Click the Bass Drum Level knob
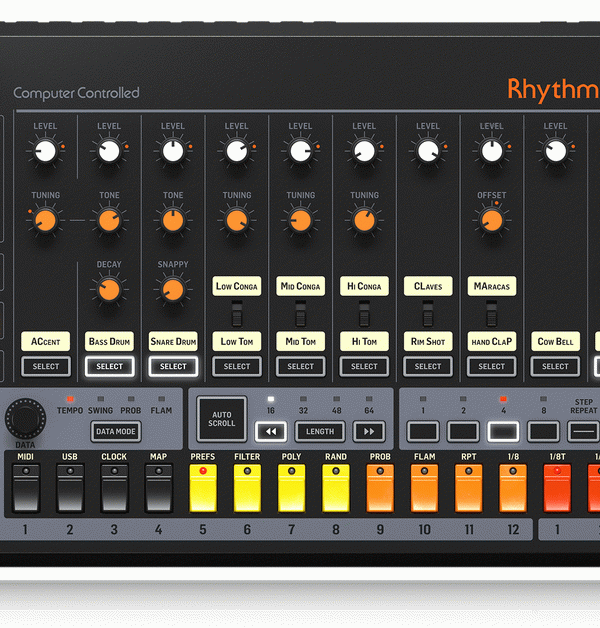 109,151
